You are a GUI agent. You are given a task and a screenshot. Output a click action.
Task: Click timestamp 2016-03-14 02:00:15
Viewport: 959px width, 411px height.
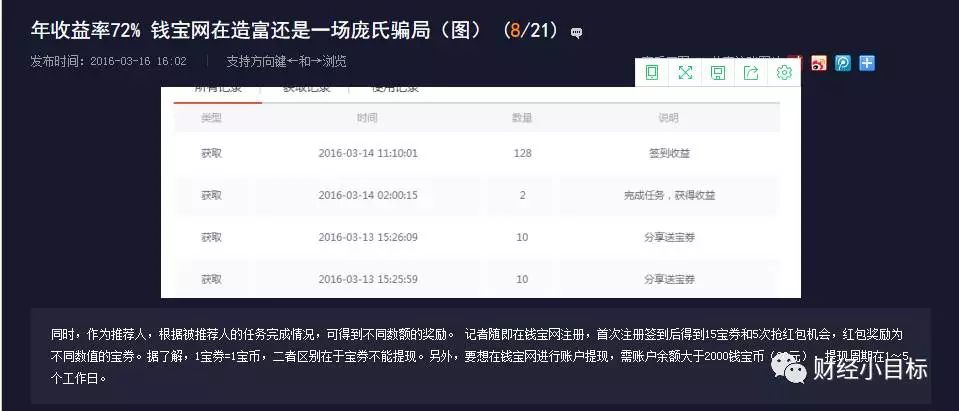pos(368,195)
